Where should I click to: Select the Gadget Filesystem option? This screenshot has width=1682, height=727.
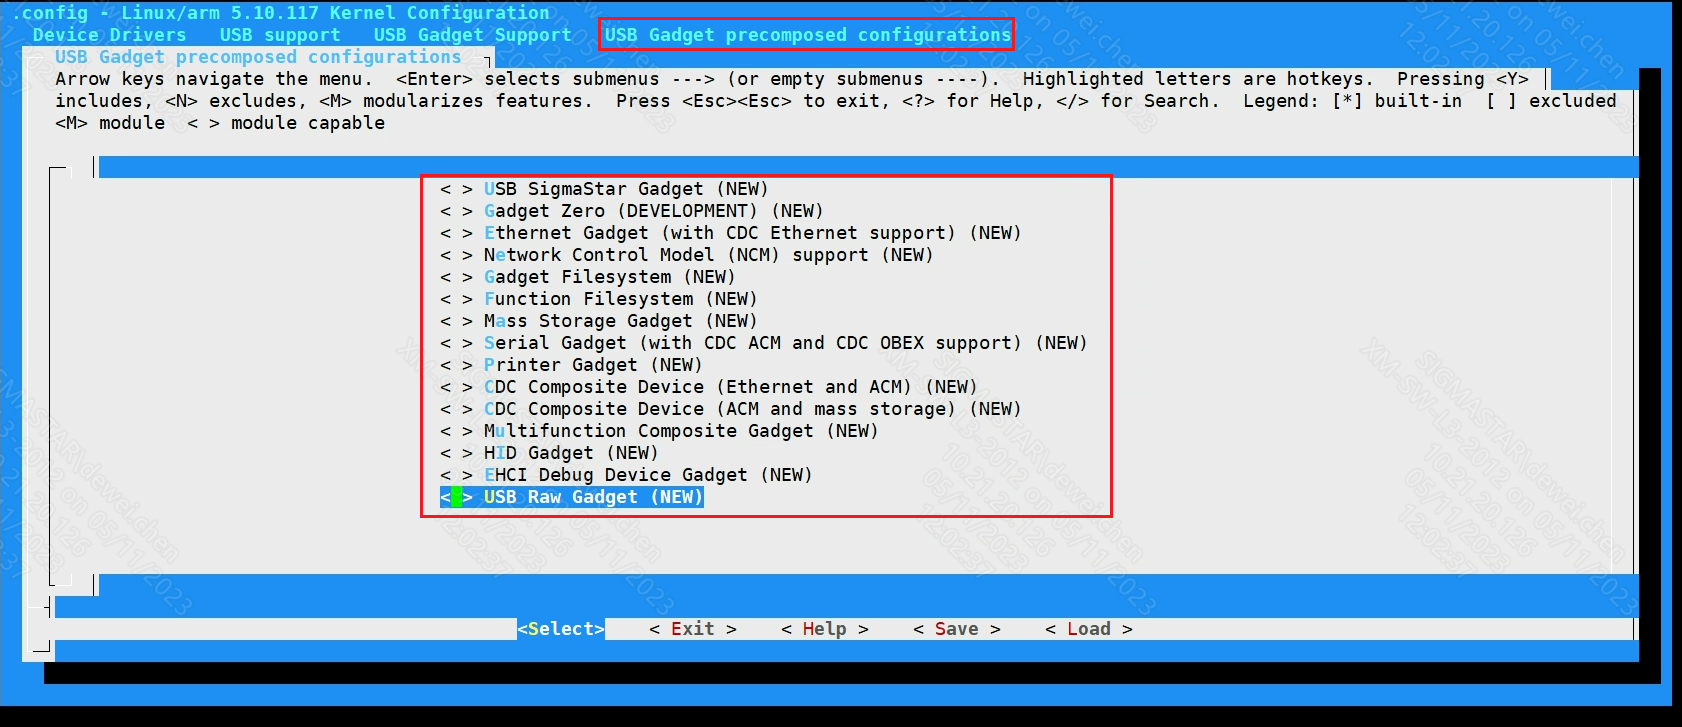pyautogui.click(x=587, y=277)
